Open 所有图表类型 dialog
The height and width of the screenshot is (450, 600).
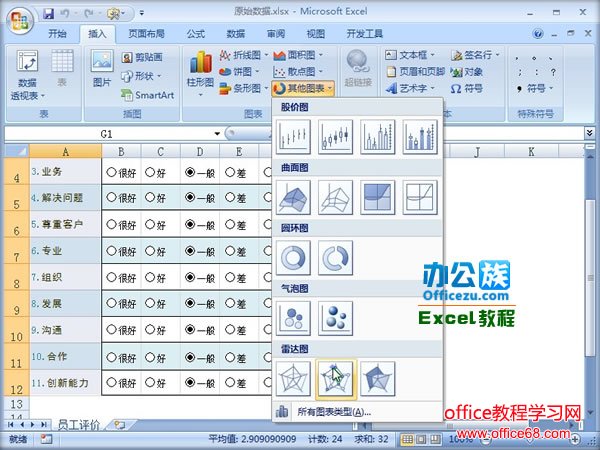point(357,412)
